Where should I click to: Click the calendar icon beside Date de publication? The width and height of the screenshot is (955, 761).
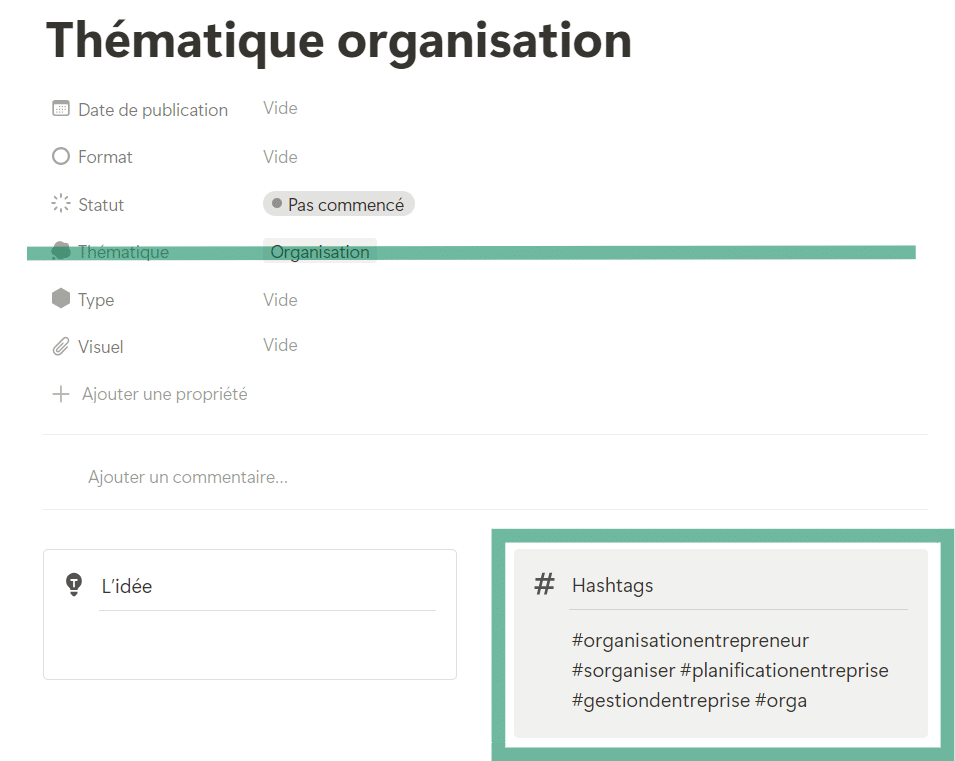(x=61, y=109)
